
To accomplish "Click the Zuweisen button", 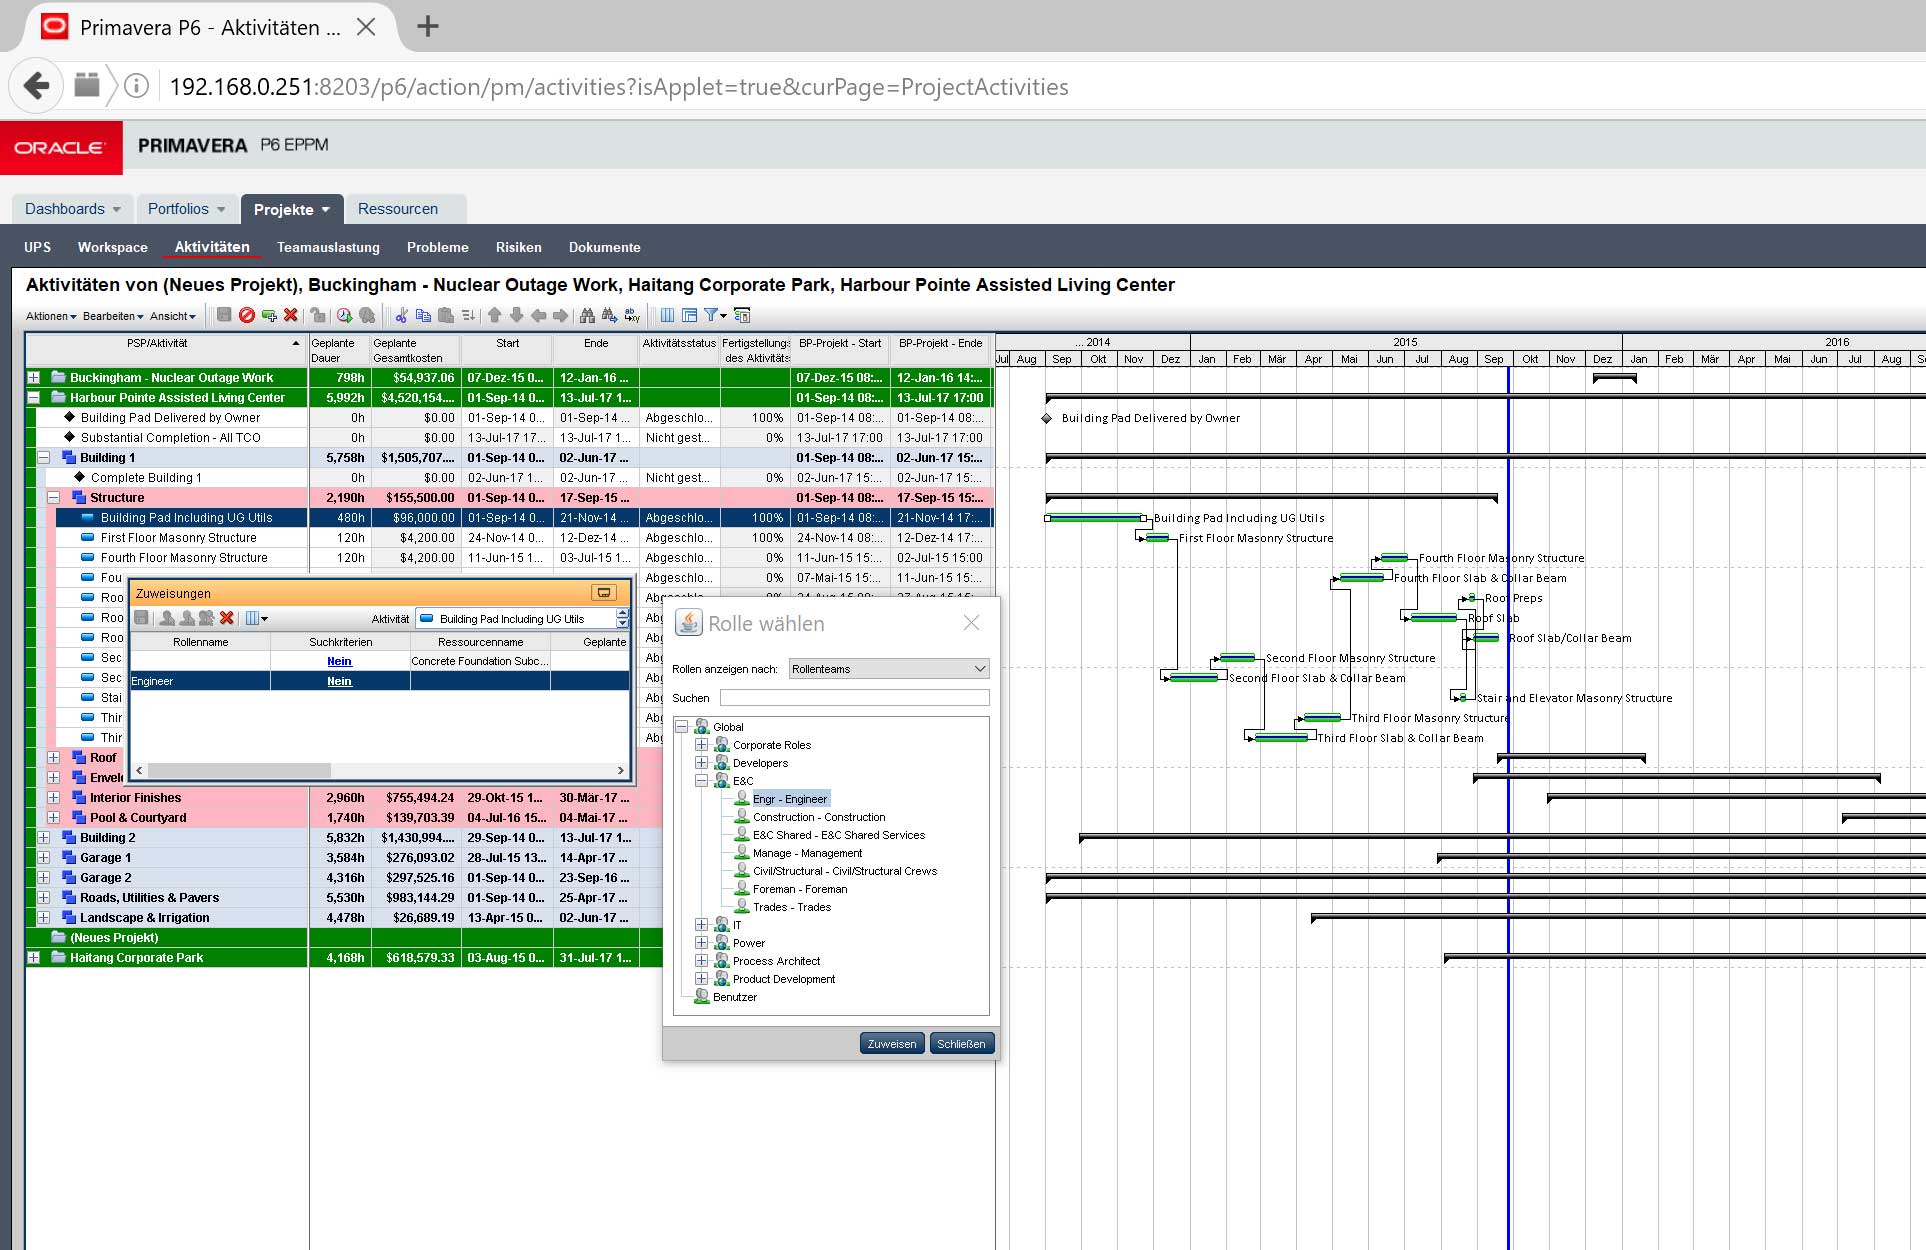I will [891, 1043].
